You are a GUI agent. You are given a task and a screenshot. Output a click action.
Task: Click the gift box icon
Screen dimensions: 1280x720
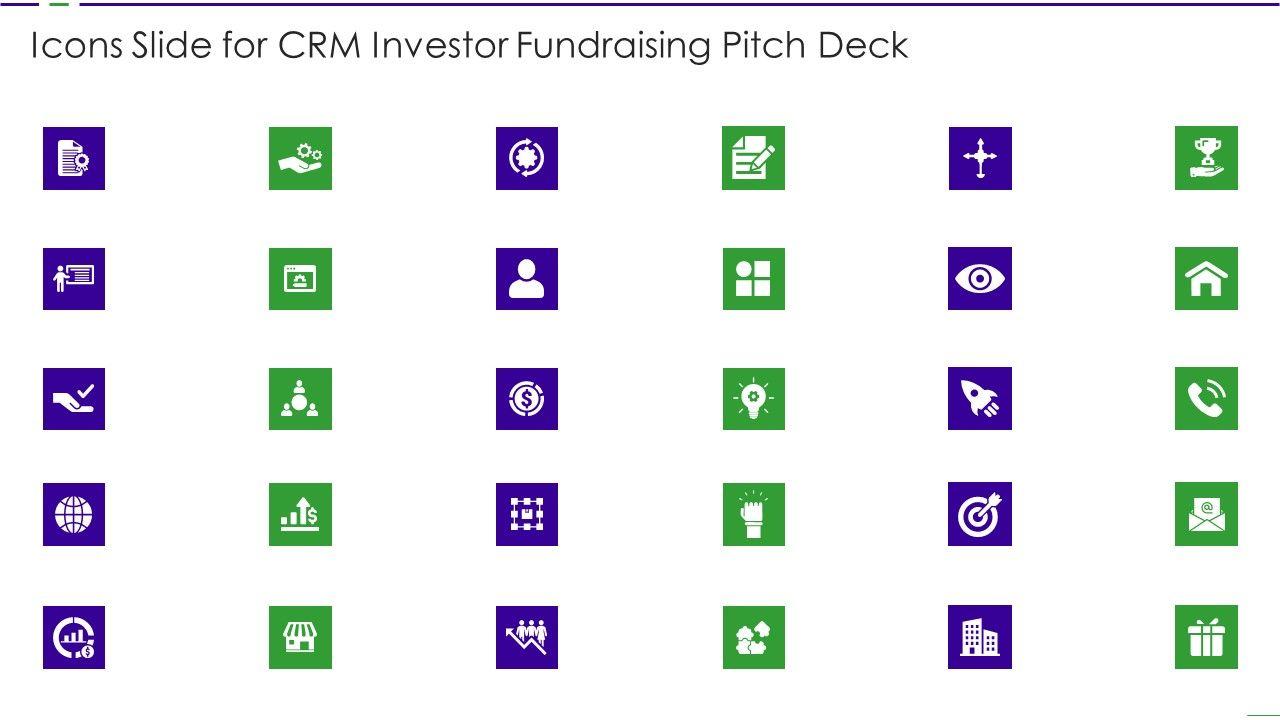[x=1206, y=637]
